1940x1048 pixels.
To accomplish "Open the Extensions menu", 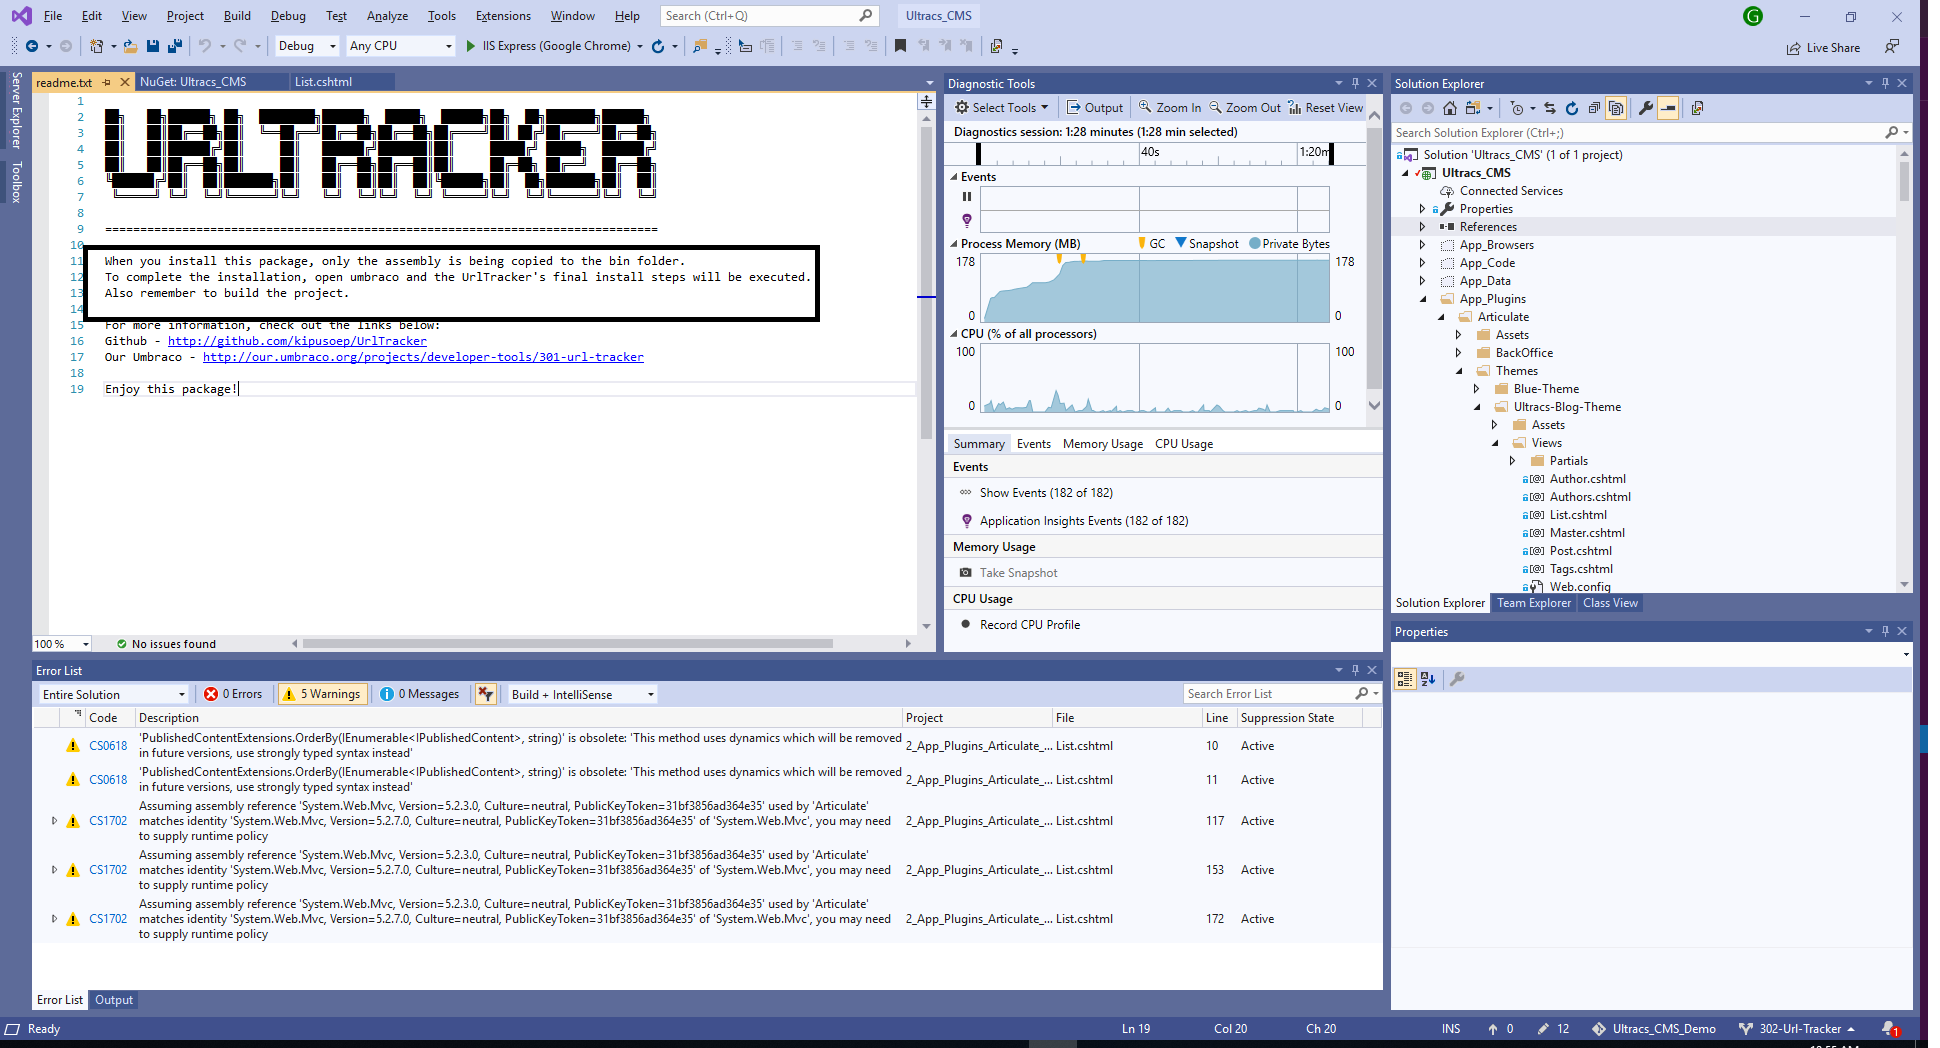I will coord(503,16).
